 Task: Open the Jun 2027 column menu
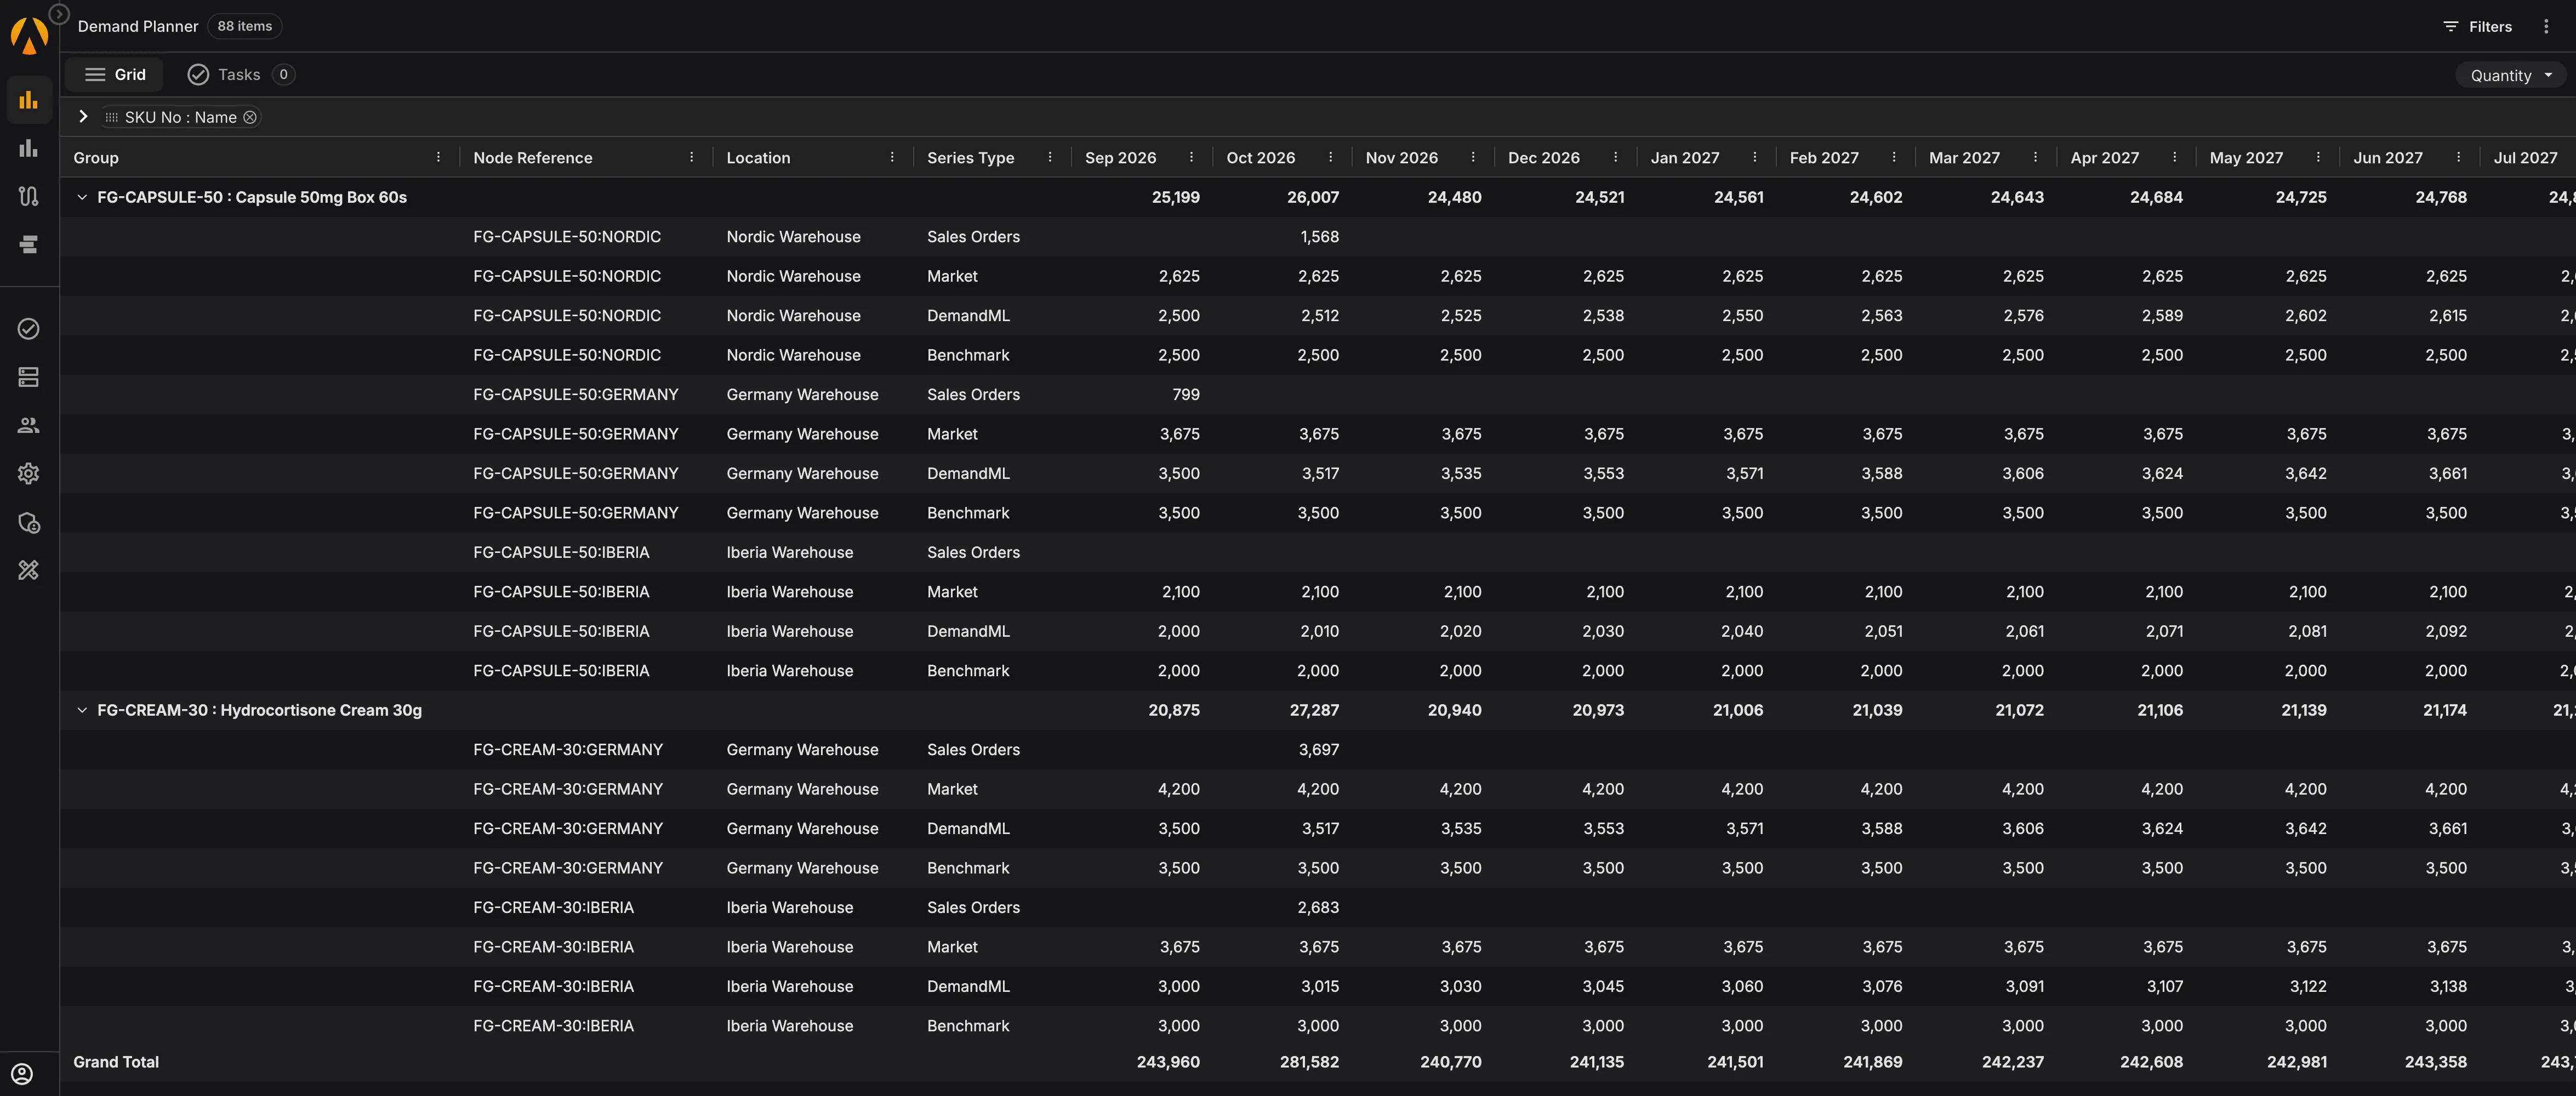click(2458, 158)
